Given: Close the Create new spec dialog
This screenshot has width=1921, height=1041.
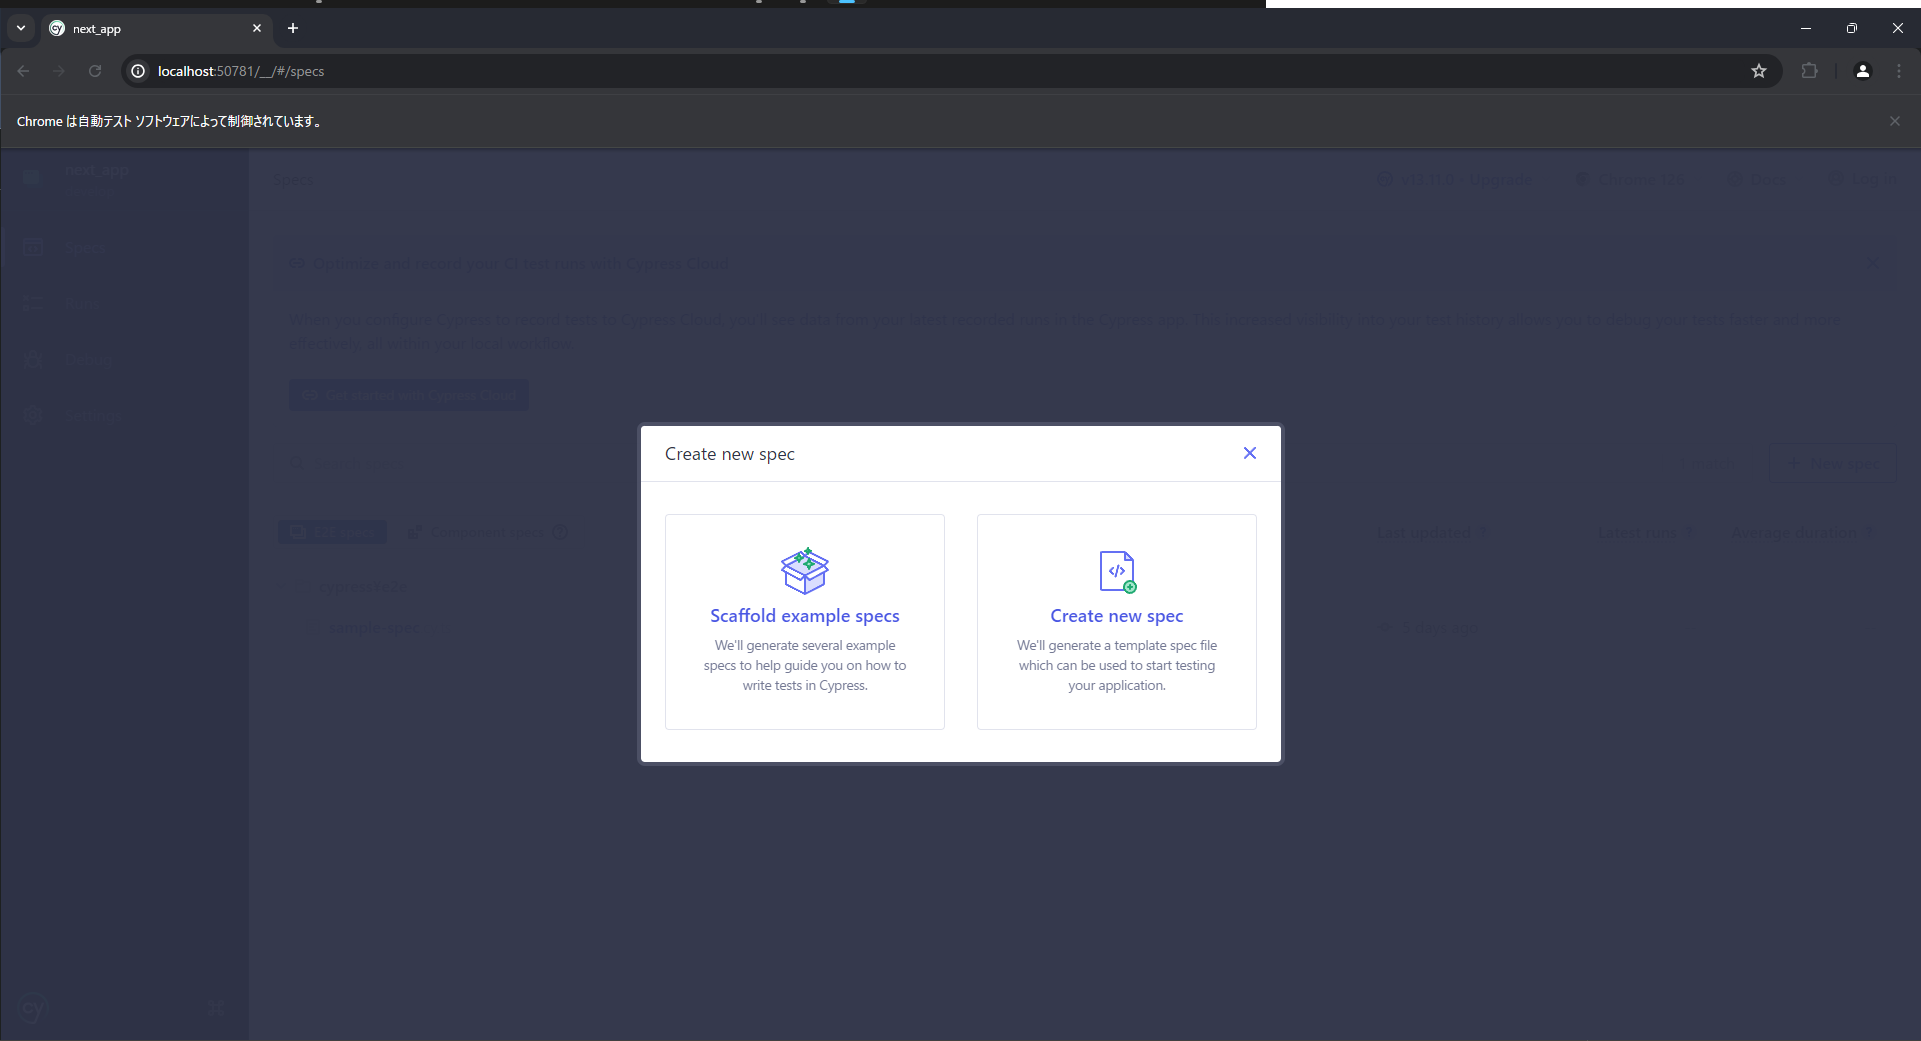Looking at the screenshot, I should [1249, 453].
